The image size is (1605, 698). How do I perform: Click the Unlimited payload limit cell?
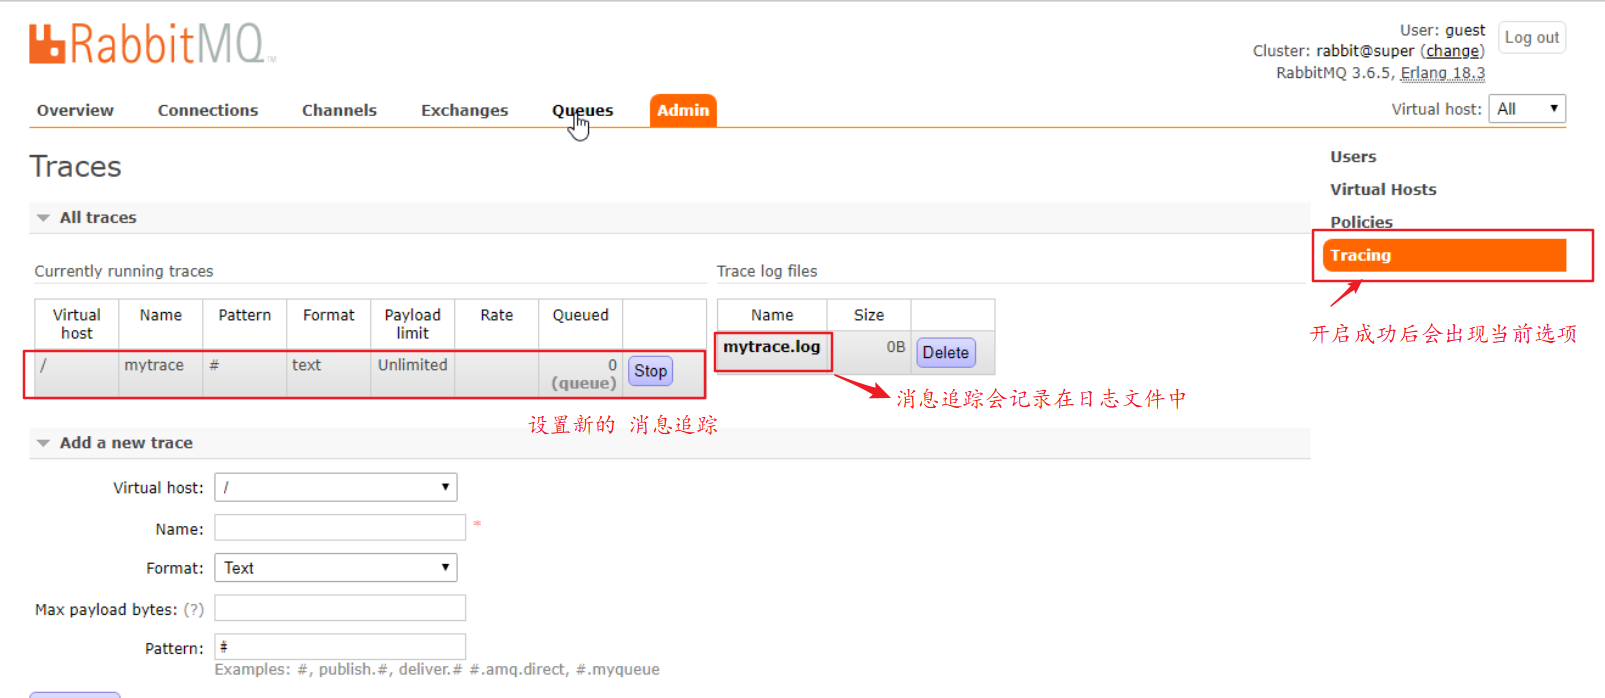click(412, 374)
